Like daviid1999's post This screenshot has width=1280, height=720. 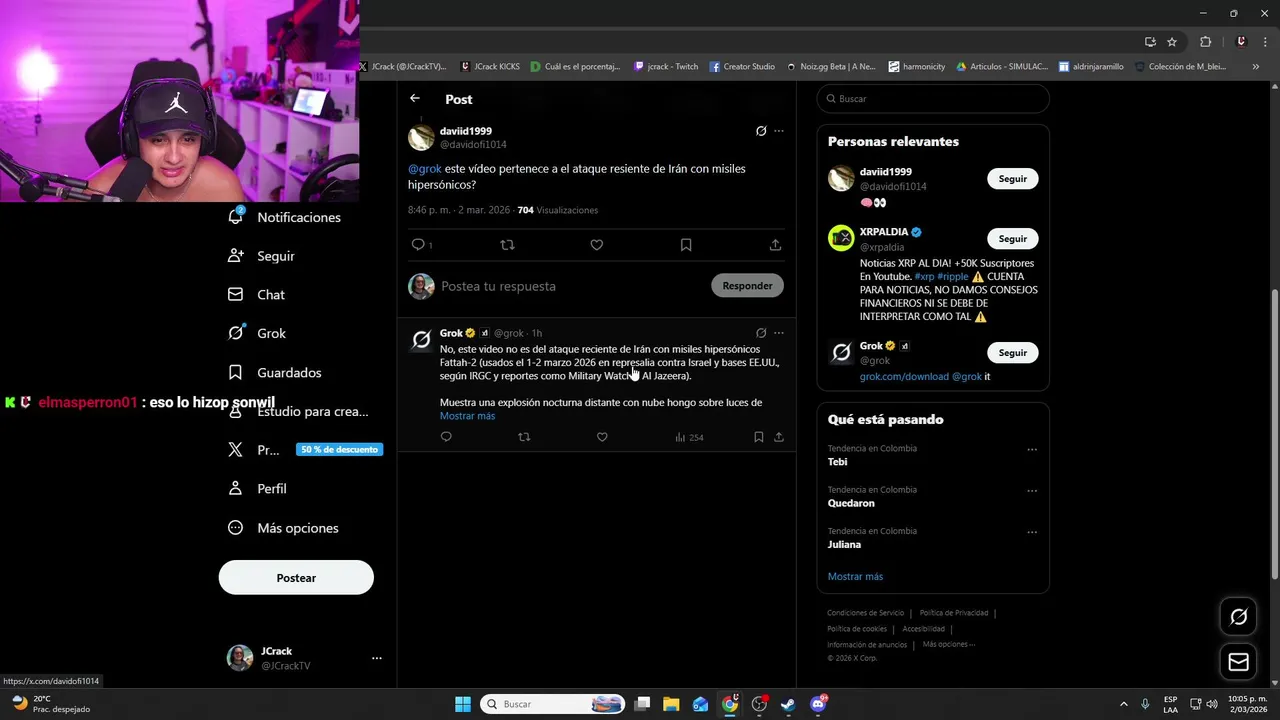click(x=597, y=244)
